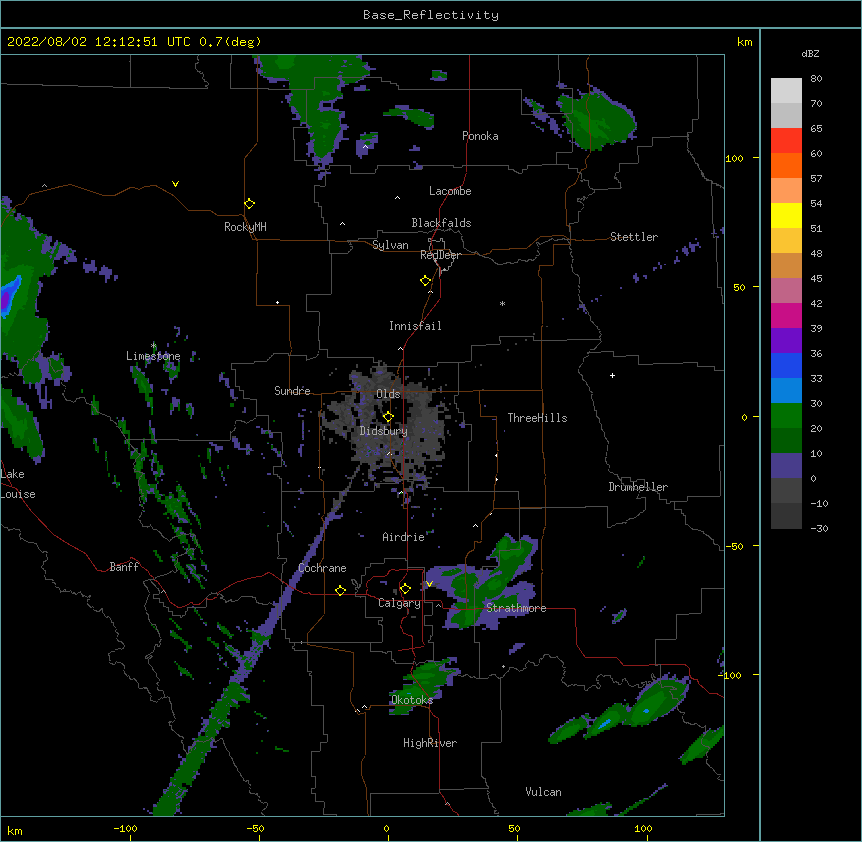Click the yellow diamond marker south of RedDeer

click(426, 281)
